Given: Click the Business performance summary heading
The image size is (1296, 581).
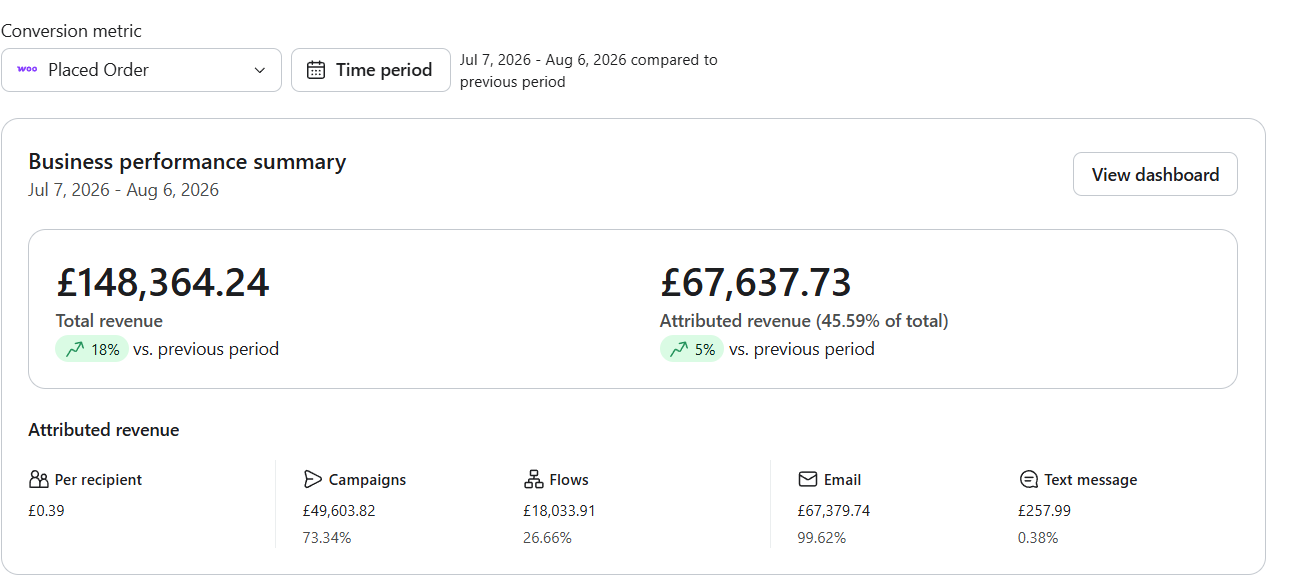Looking at the screenshot, I should 187,162.
